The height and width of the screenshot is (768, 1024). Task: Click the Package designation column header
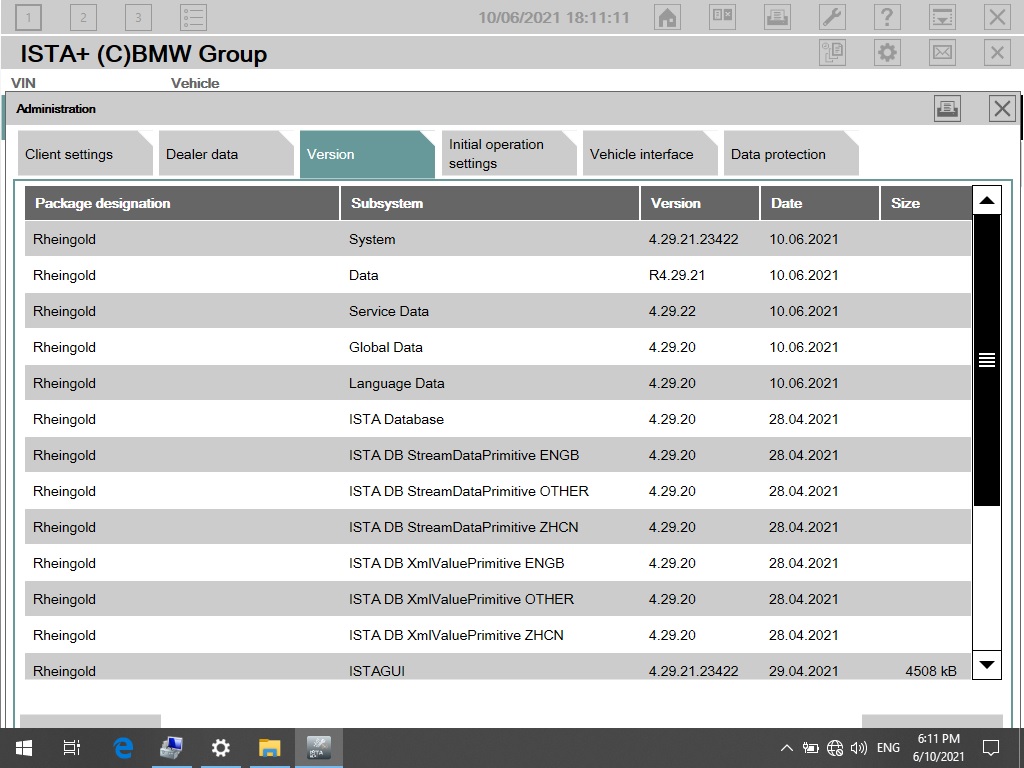point(182,203)
